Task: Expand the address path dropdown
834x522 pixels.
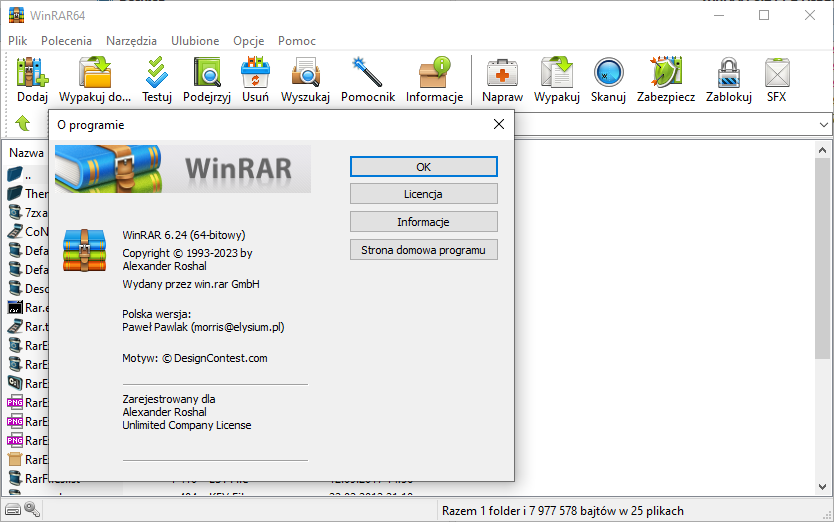Action: tap(823, 125)
